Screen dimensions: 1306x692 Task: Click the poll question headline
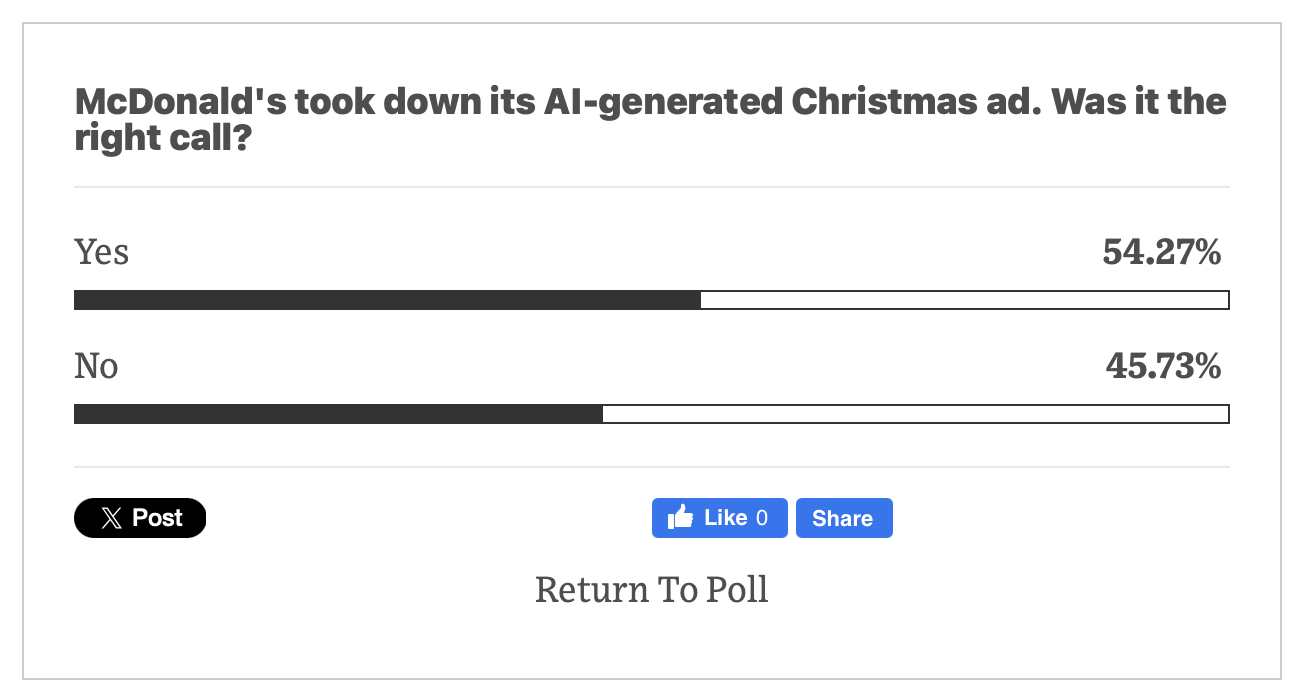(x=649, y=118)
